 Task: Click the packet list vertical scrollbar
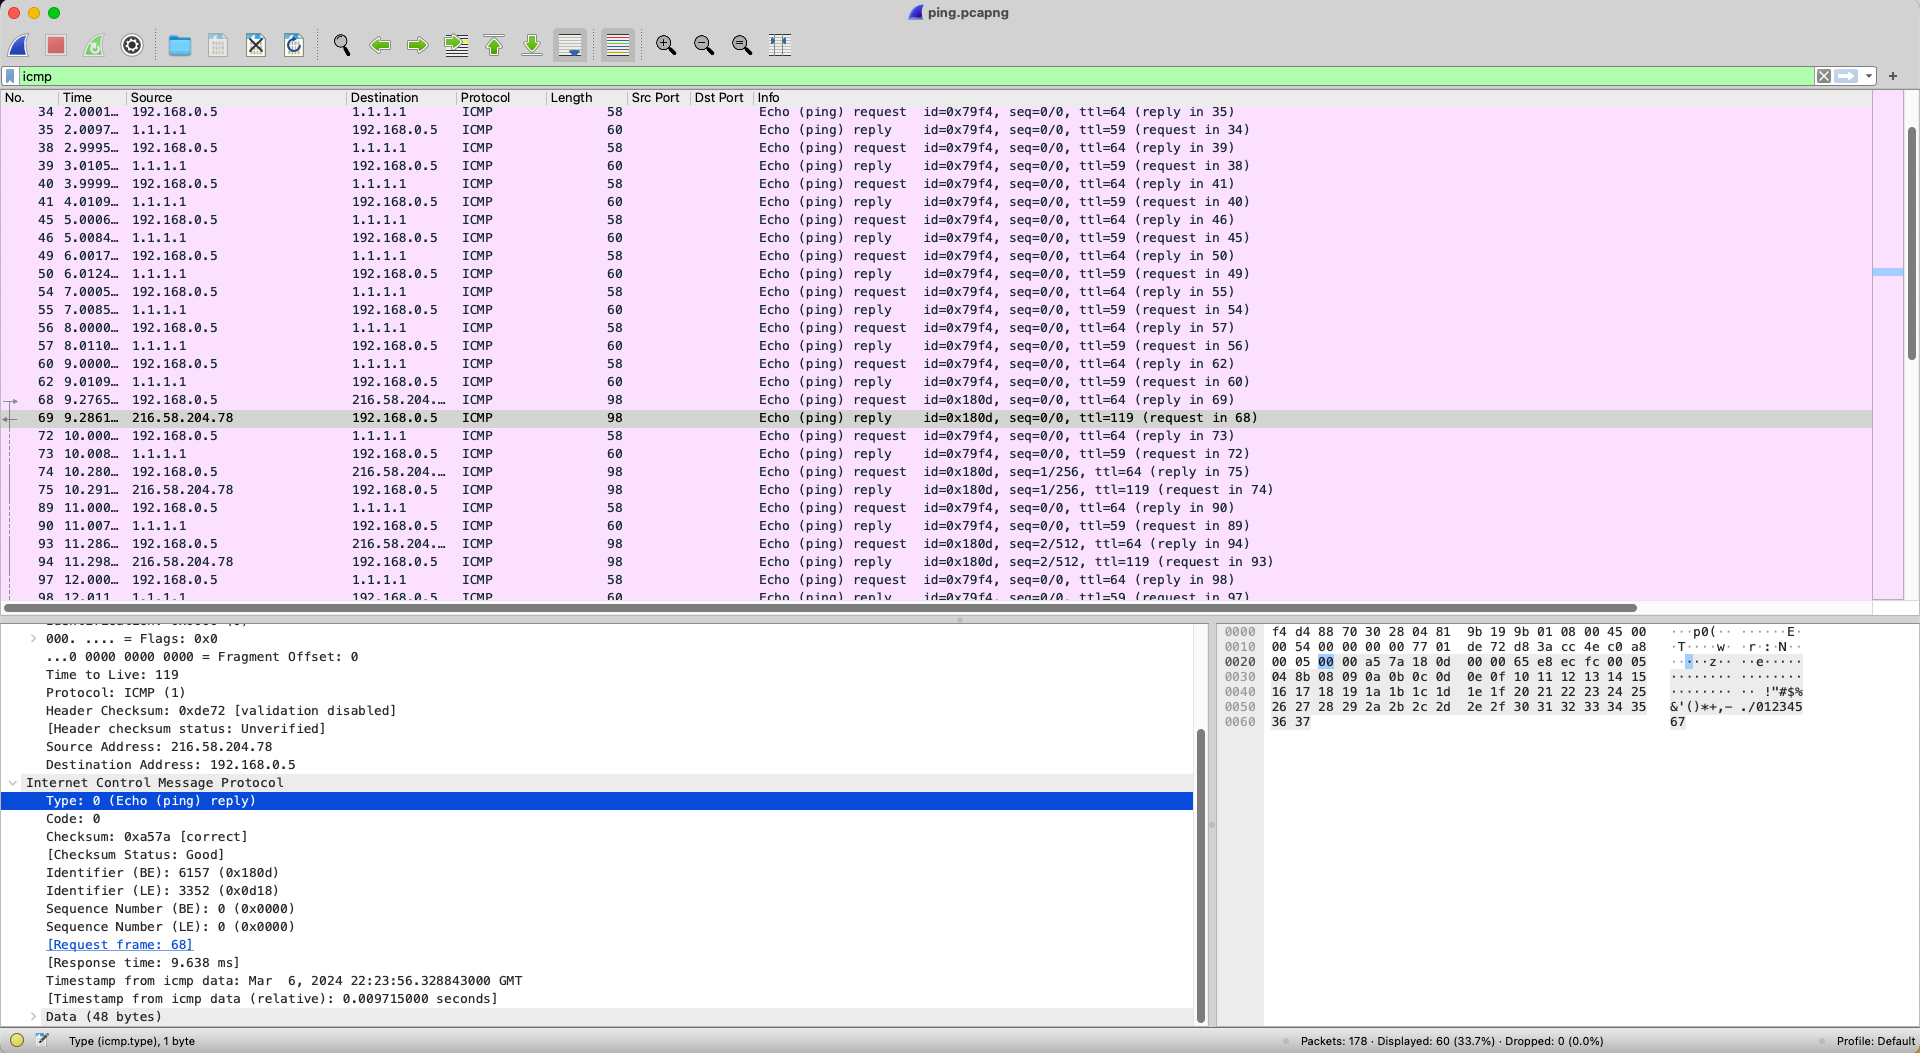tap(1912, 243)
